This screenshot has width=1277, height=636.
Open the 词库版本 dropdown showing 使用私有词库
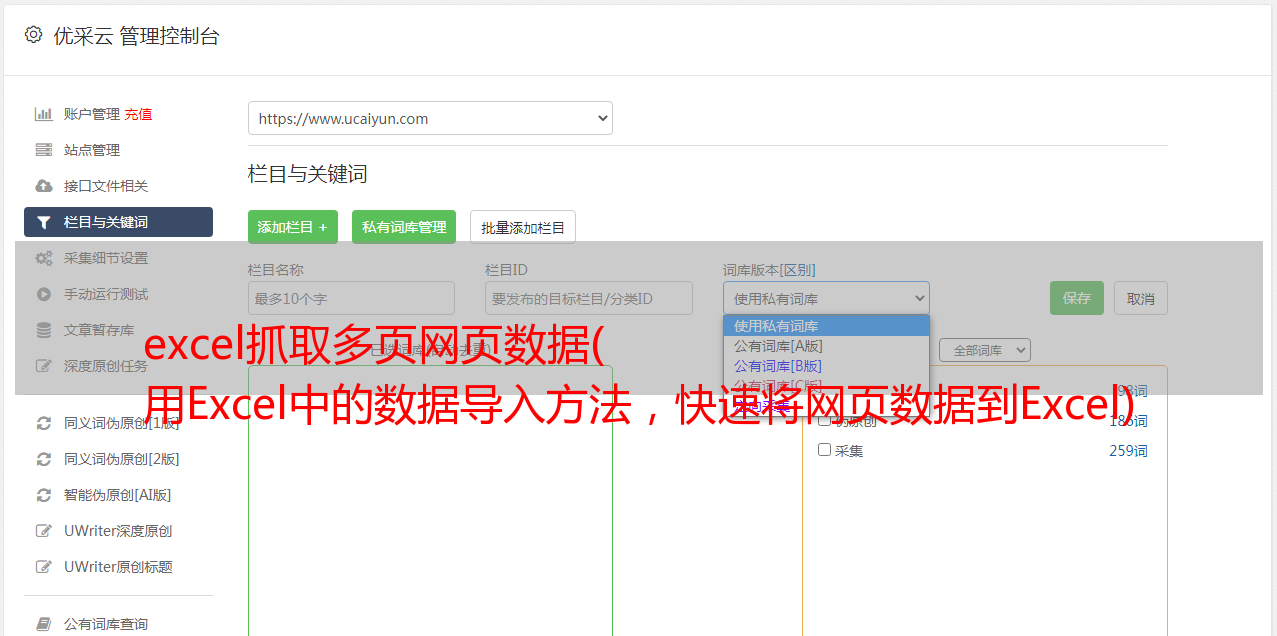[x=826, y=298]
